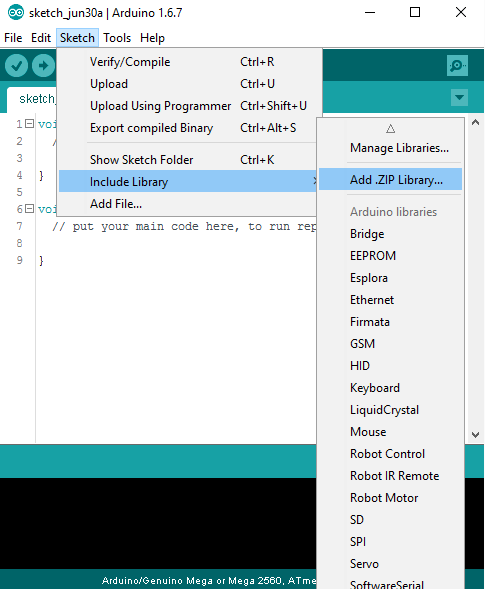
Task: Select the sketch_jun30a editor tab
Action: click(32, 99)
